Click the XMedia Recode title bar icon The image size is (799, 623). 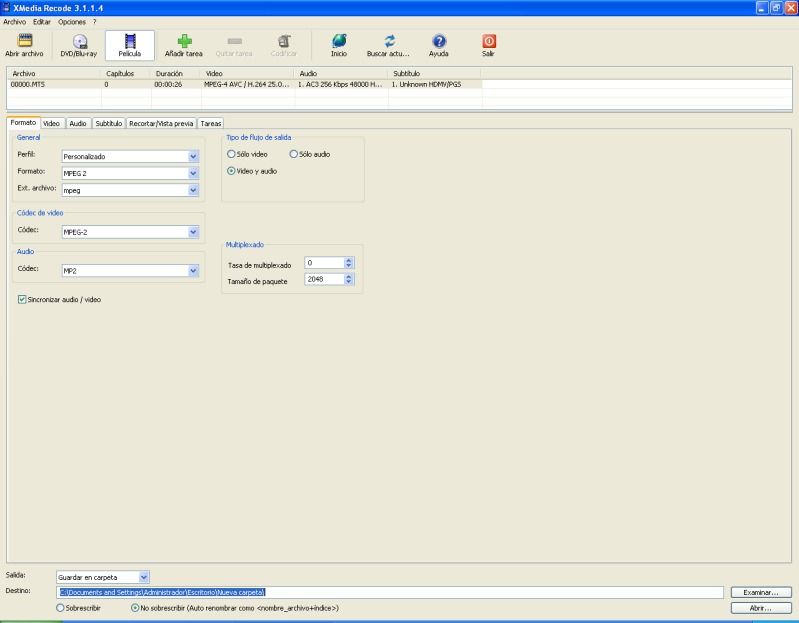6,8
